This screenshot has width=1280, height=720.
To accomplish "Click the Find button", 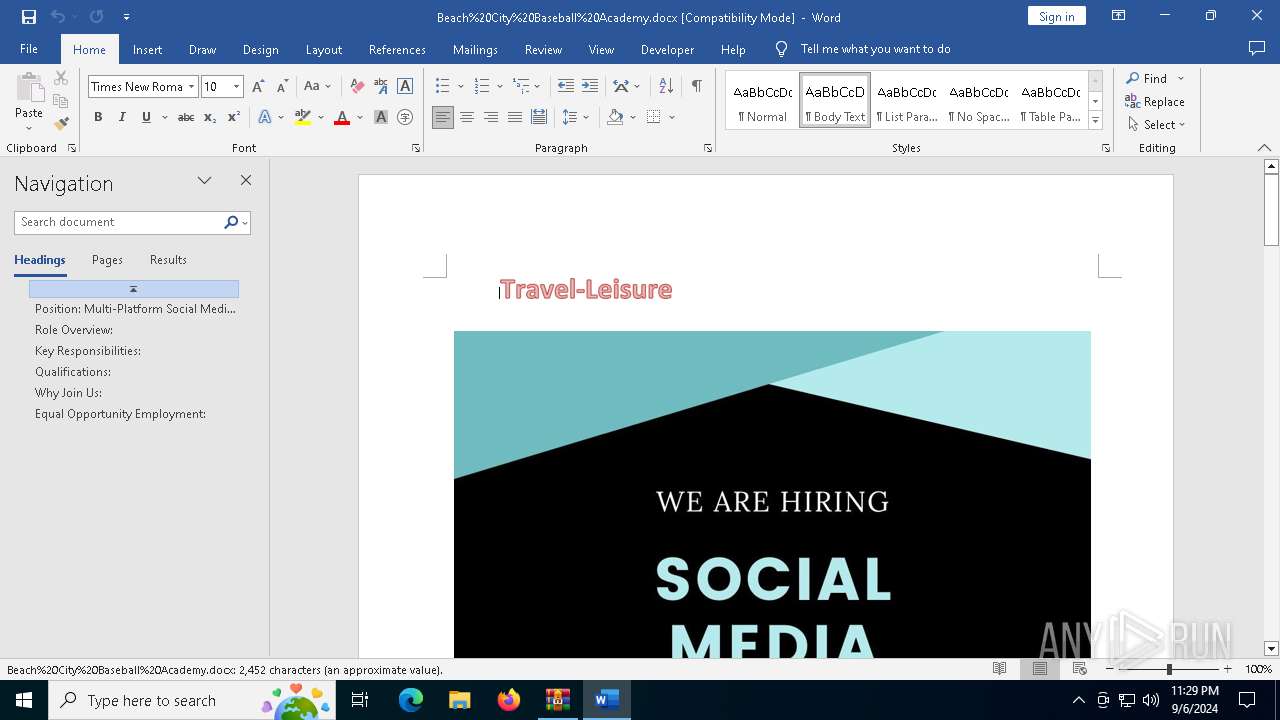I will pyautogui.click(x=1146, y=78).
